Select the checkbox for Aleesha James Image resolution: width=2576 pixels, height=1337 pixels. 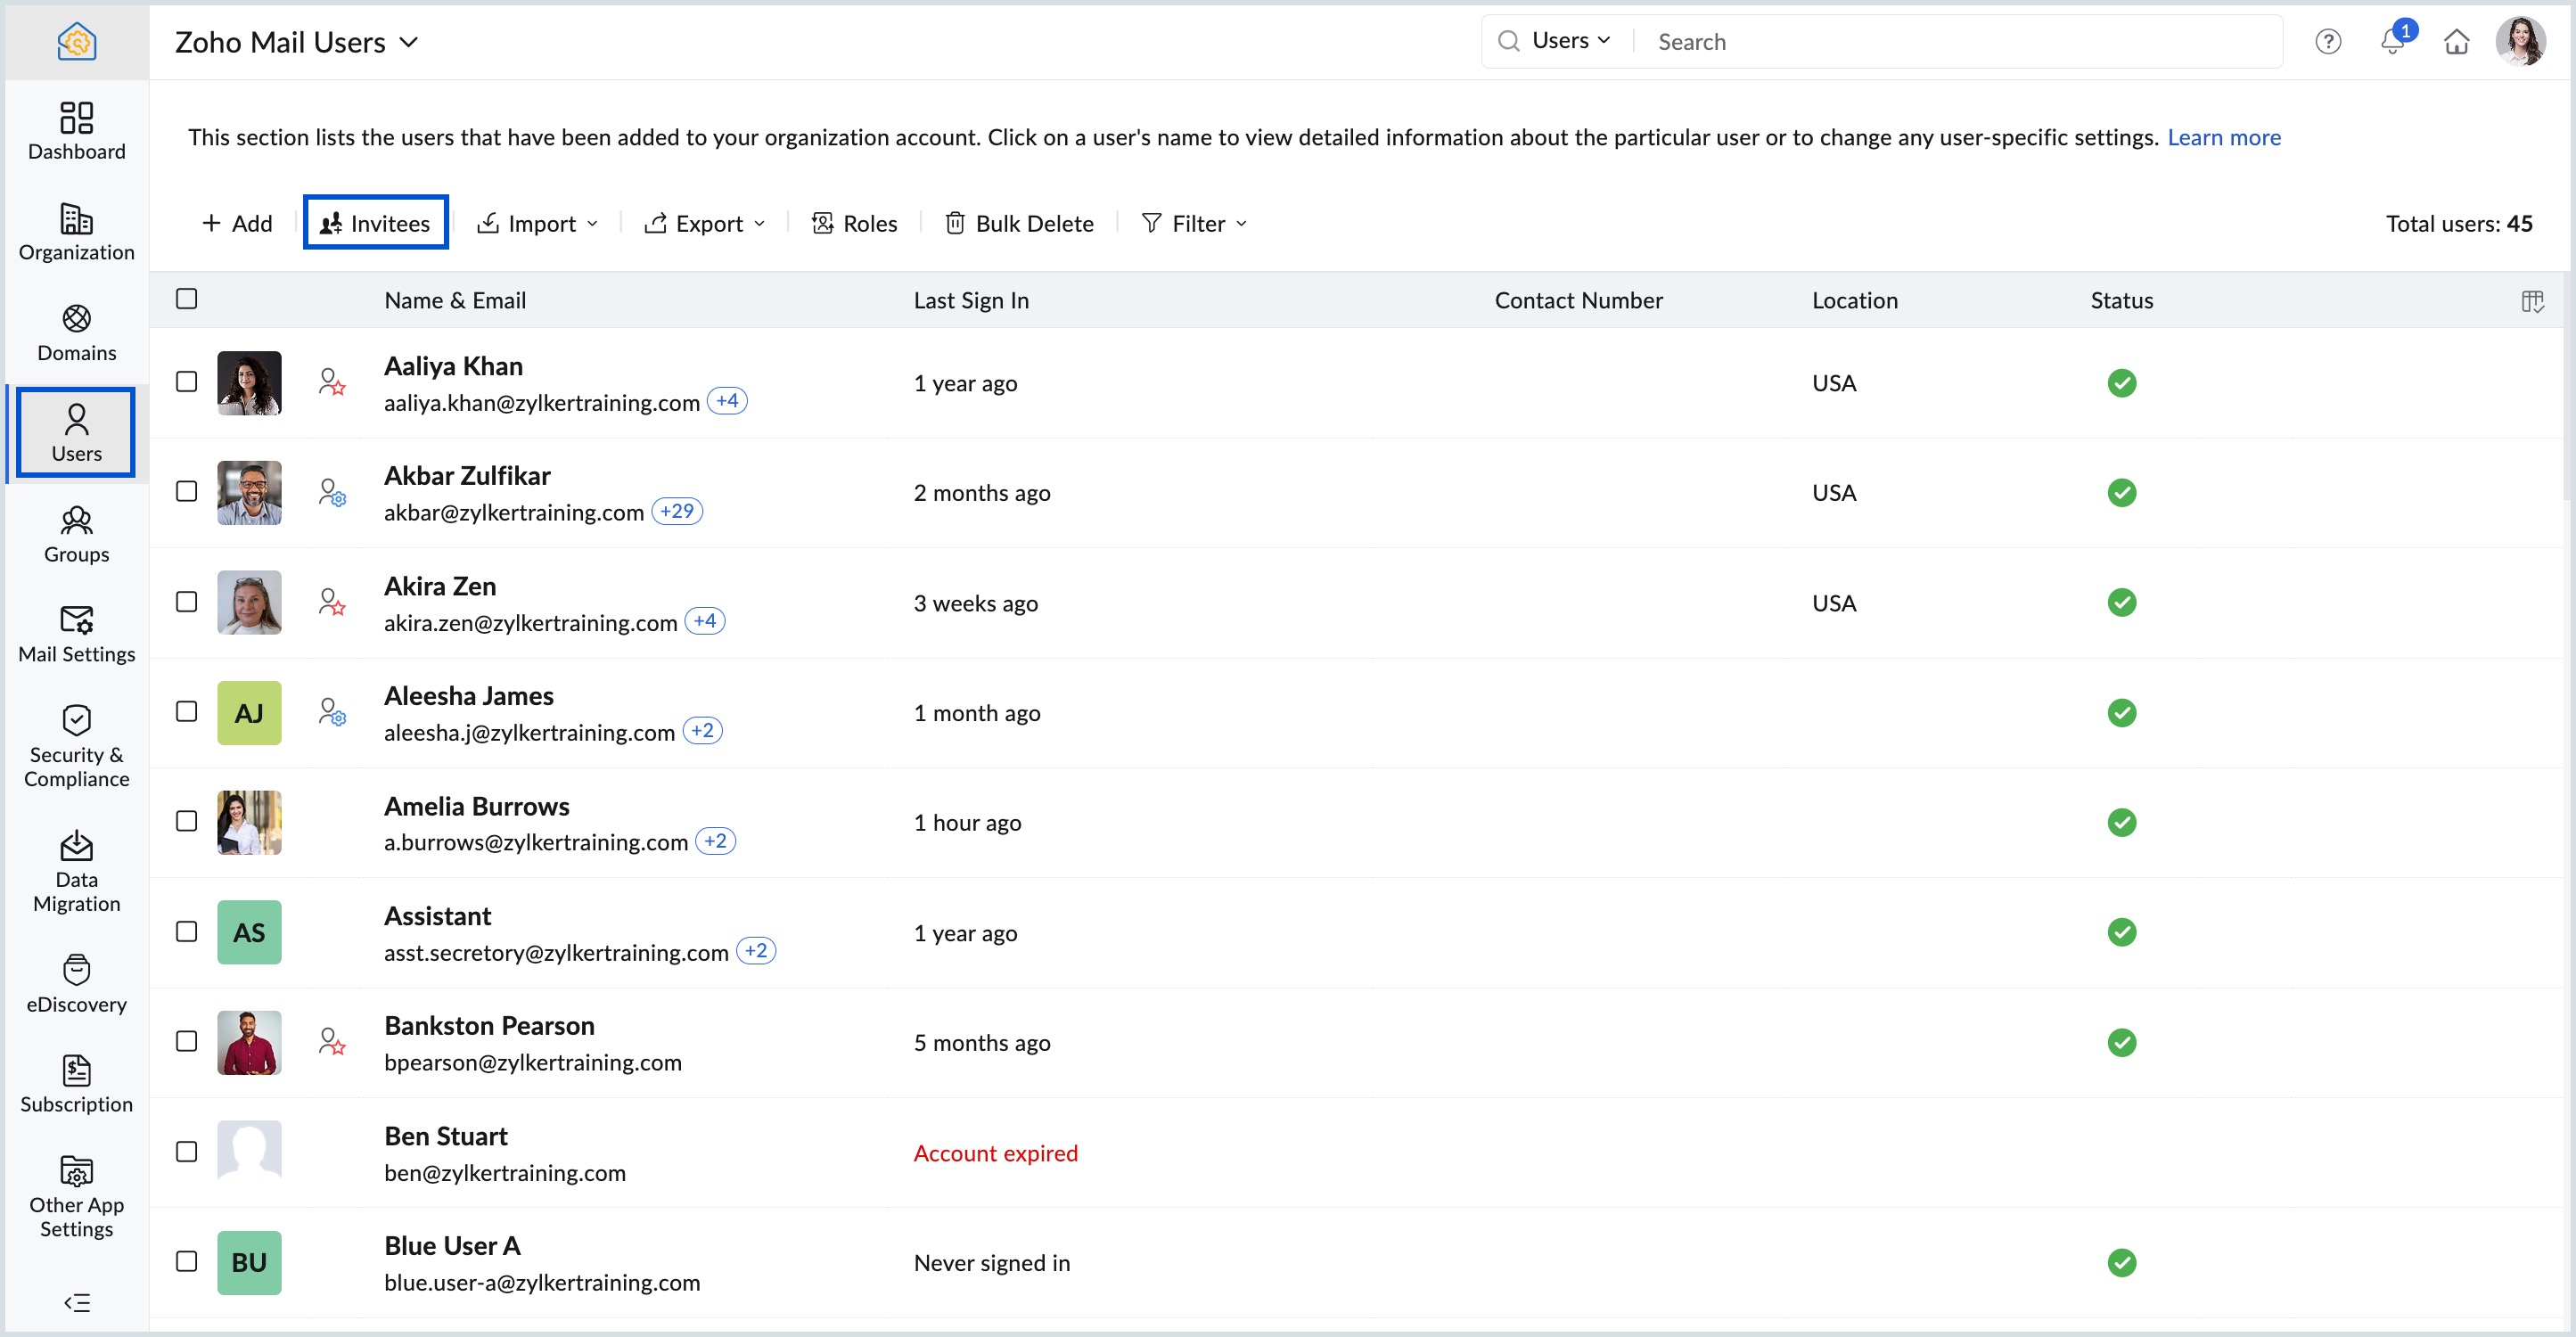pos(187,712)
